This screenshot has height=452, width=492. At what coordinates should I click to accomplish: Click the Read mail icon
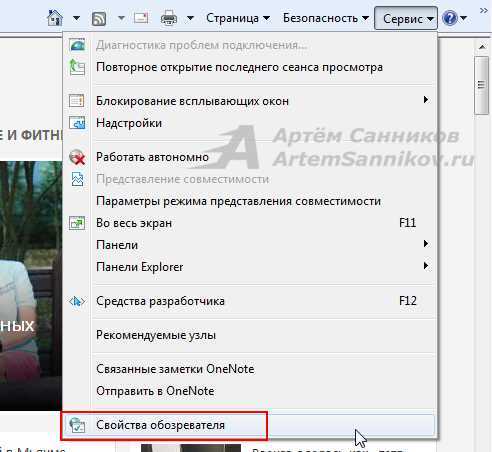141,18
